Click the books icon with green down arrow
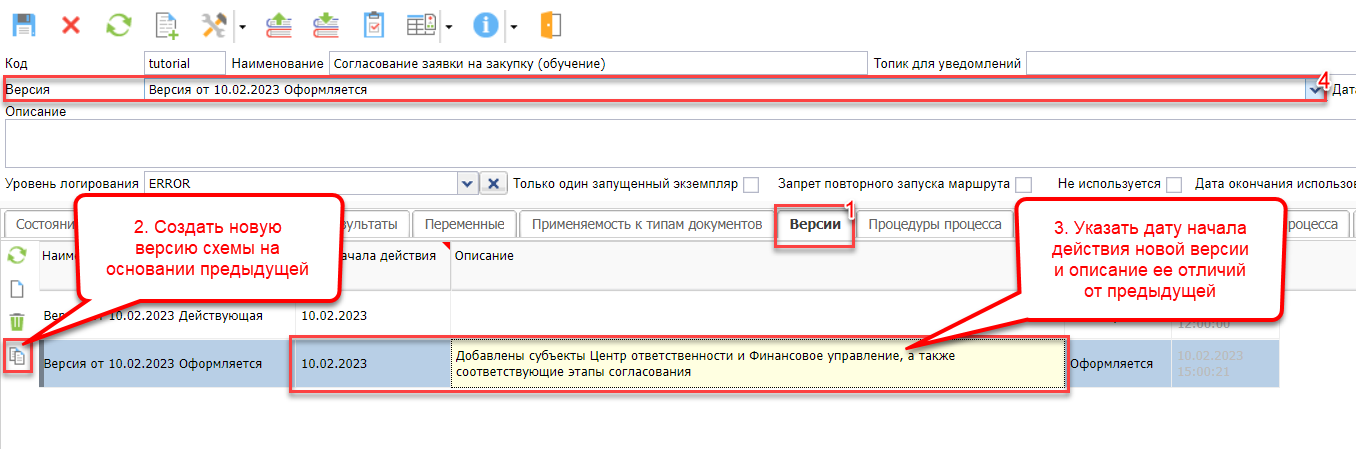 coord(326,24)
